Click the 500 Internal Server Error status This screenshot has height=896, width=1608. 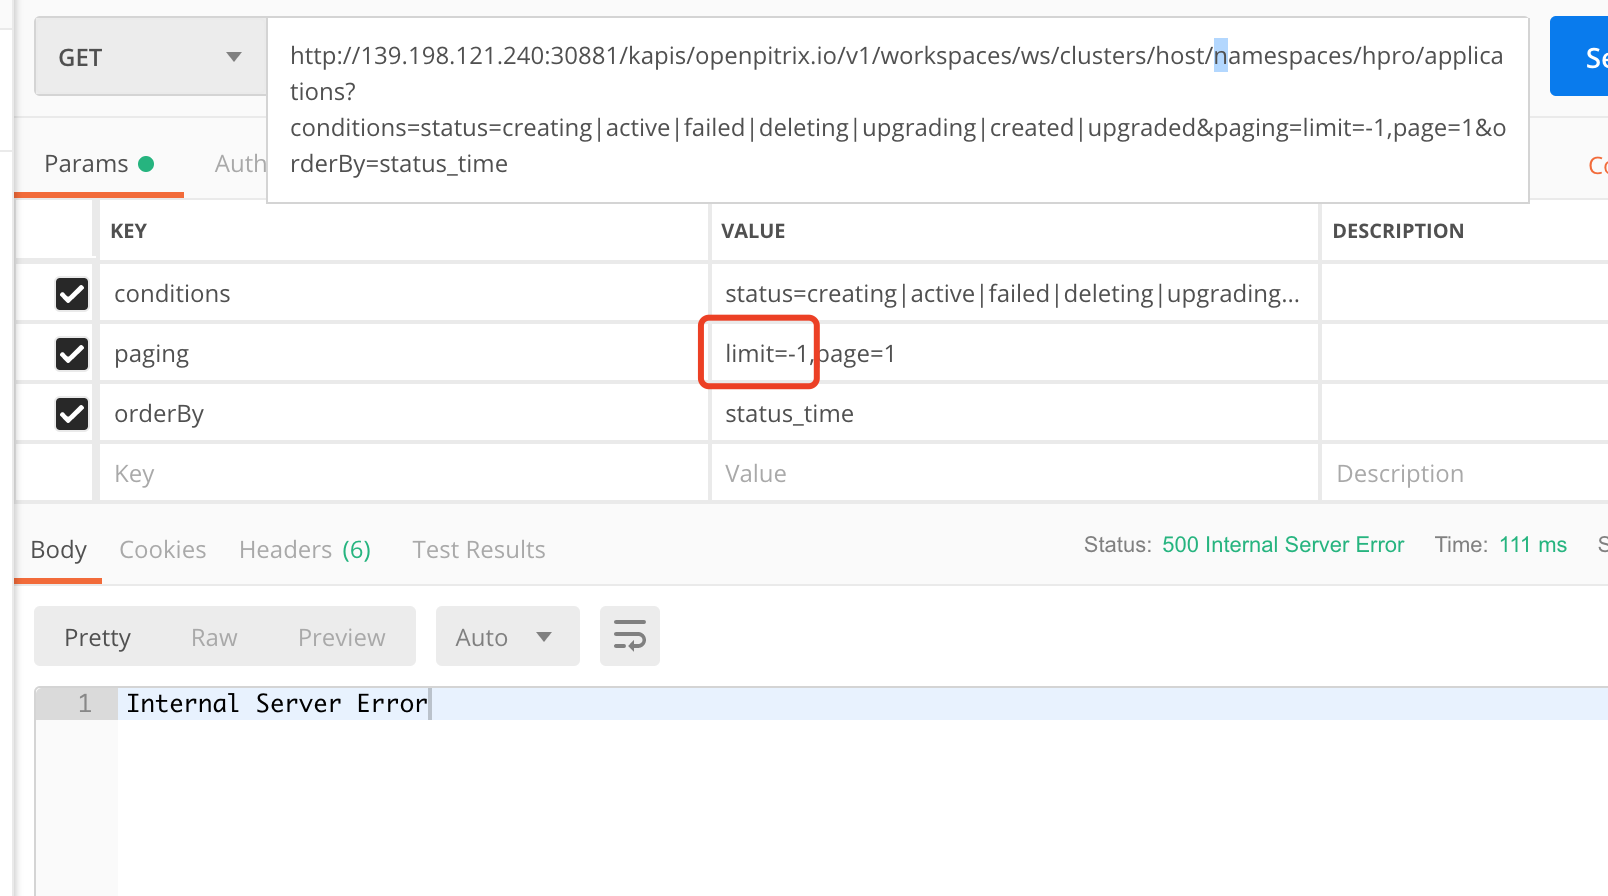pyautogui.click(x=1283, y=545)
